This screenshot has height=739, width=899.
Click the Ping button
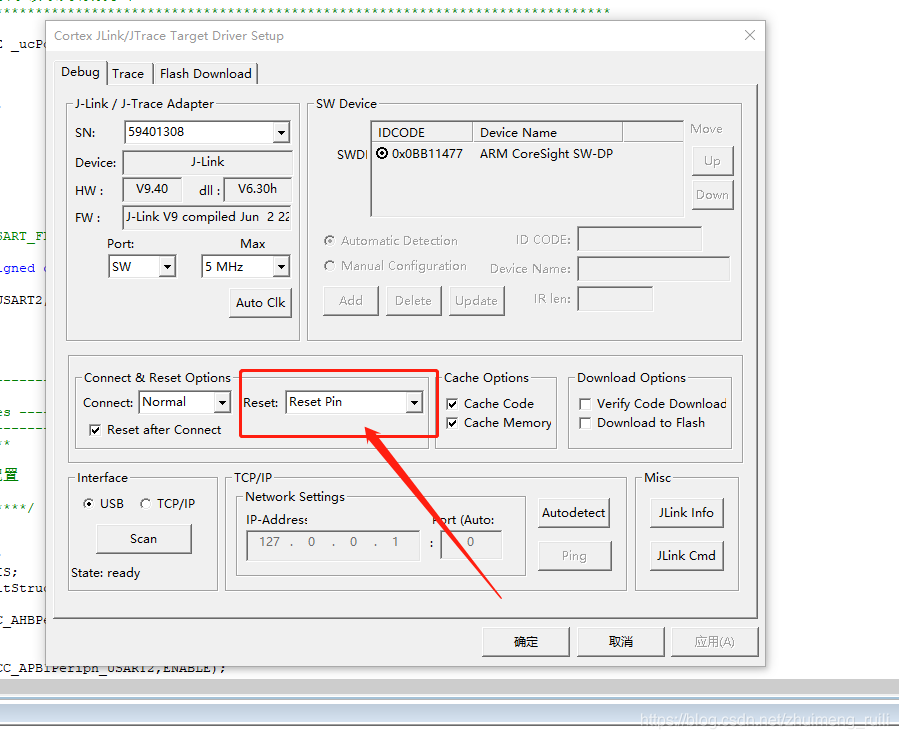(x=574, y=556)
